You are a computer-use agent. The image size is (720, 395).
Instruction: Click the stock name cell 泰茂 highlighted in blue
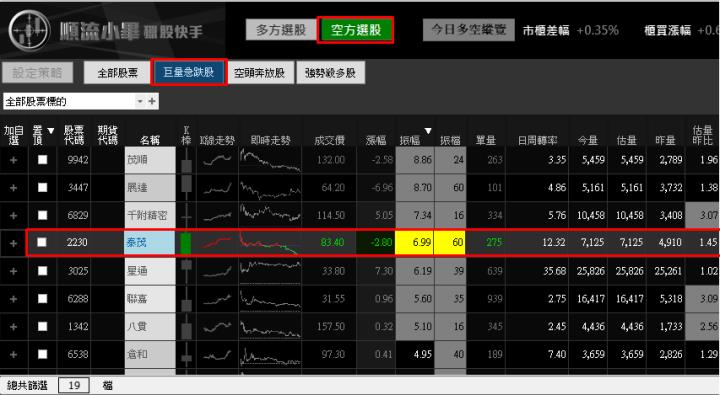click(150, 243)
